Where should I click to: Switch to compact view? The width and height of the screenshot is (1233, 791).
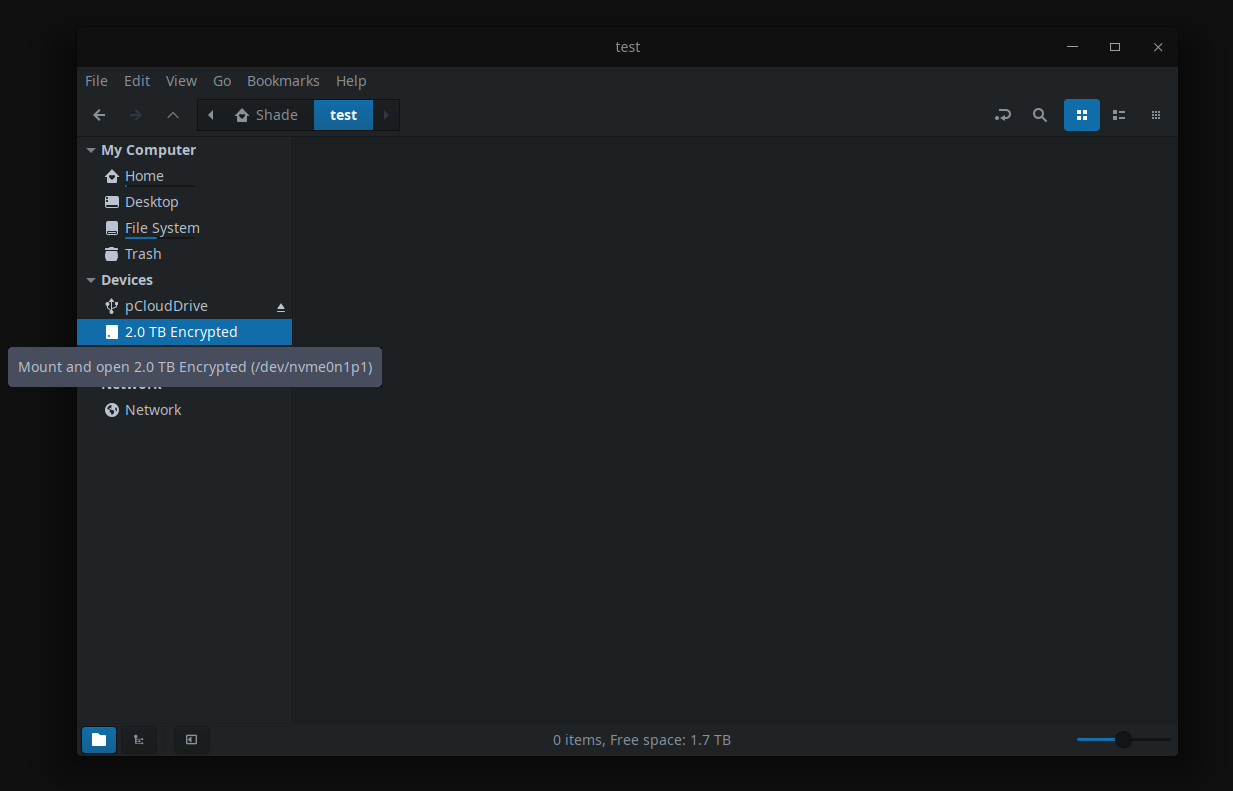(x=1155, y=114)
